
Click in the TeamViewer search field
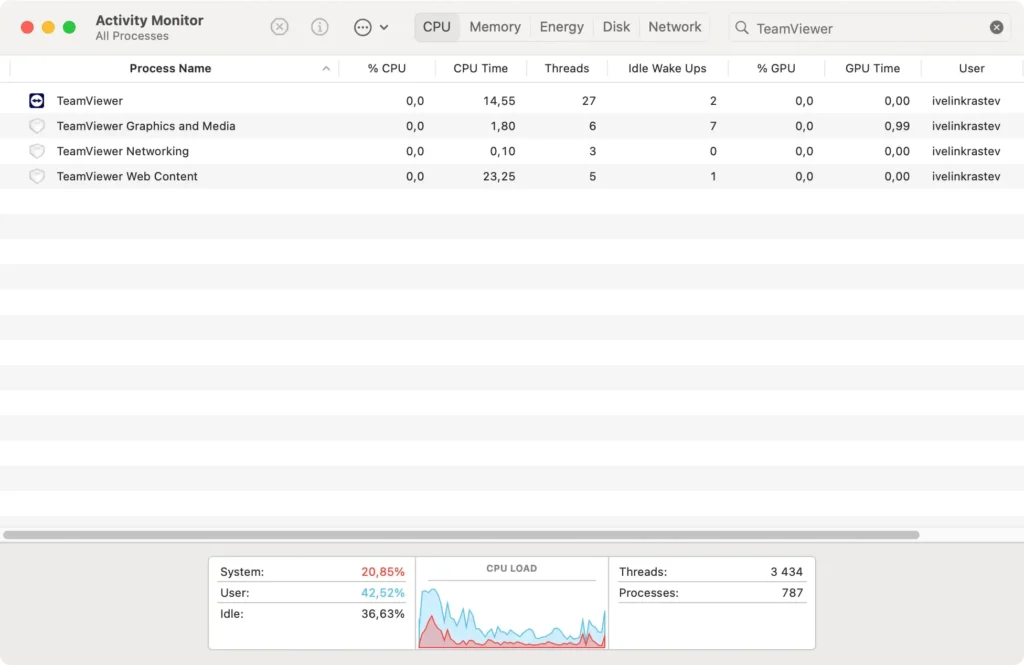pyautogui.click(x=869, y=28)
